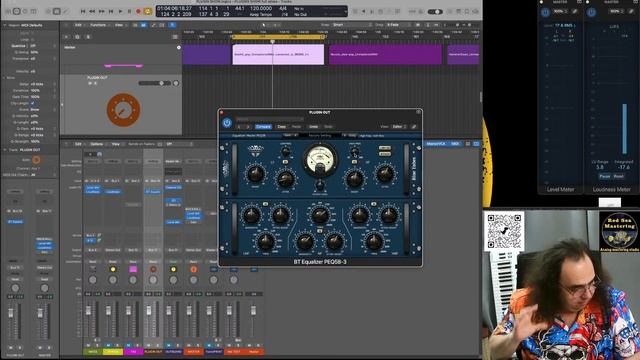This screenshot has height=360, width=640.
Task: Click the VU meter on the BT Equalizer
Action: point(320,159)
